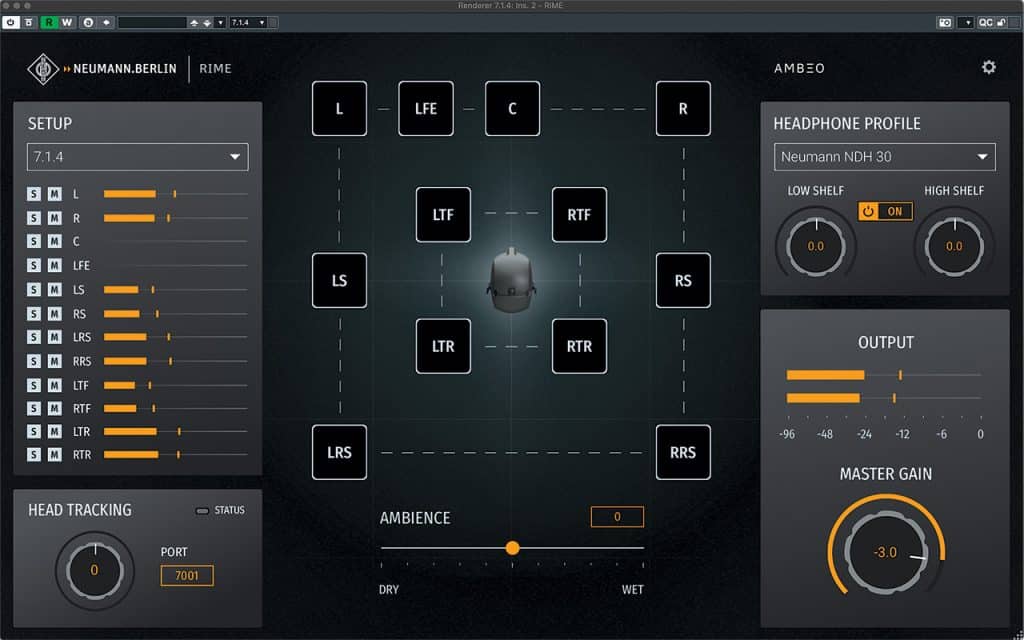Select the LFE speaker box

click(x=426, y=108)
